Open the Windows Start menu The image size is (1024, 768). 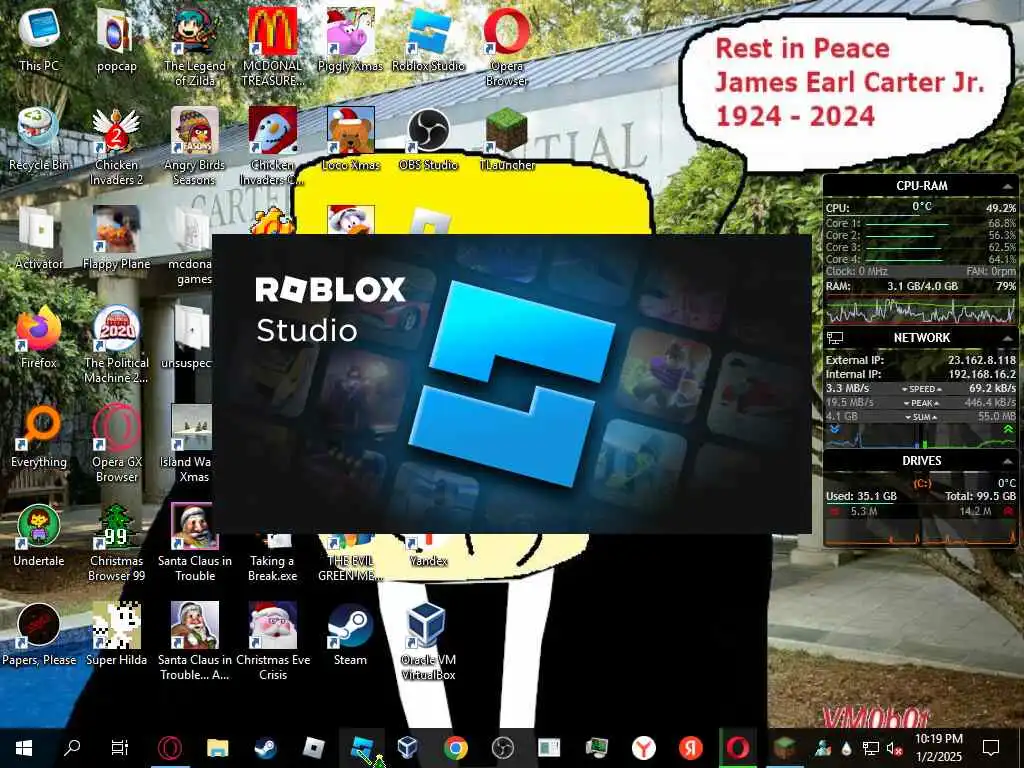click(x=24, y=748)
